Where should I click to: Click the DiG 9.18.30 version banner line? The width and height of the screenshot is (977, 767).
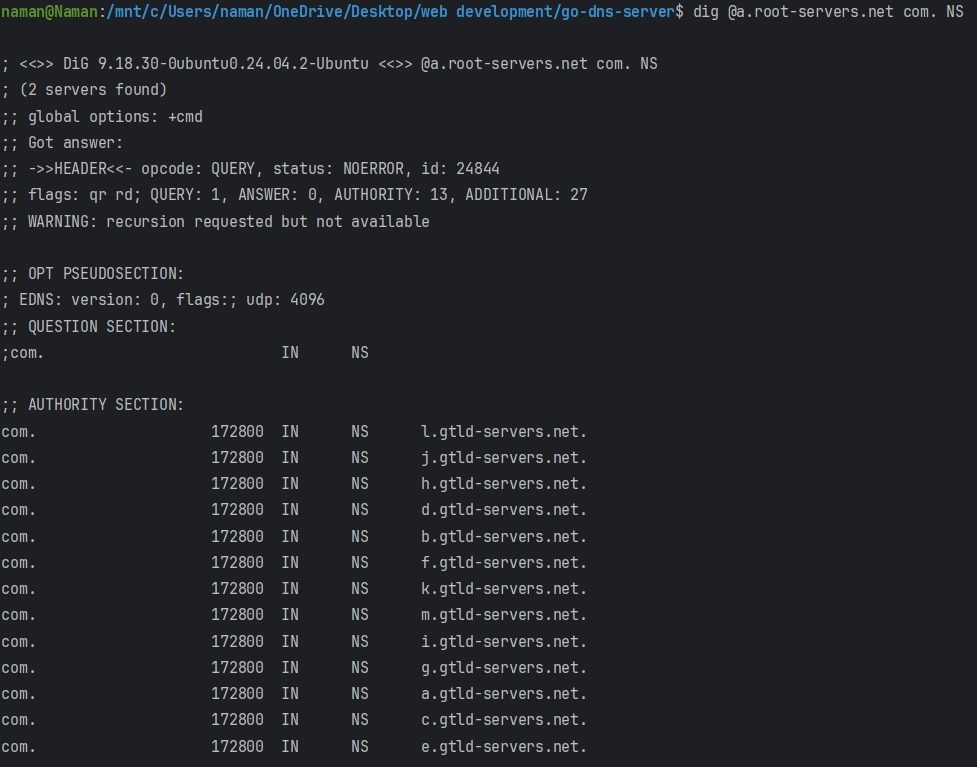coord(330,64)
